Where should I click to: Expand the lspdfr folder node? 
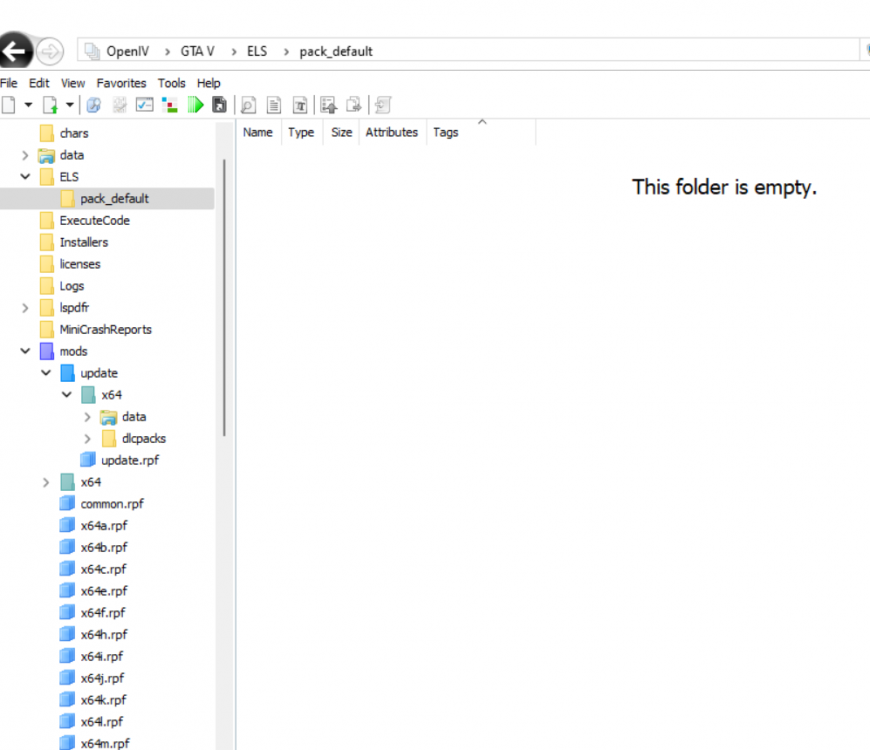[x=25, y=308]
